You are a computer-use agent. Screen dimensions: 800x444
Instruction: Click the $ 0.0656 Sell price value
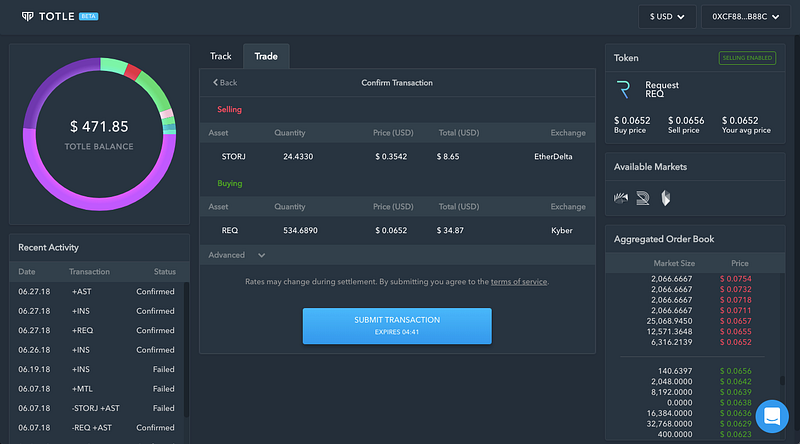[686, 121]
